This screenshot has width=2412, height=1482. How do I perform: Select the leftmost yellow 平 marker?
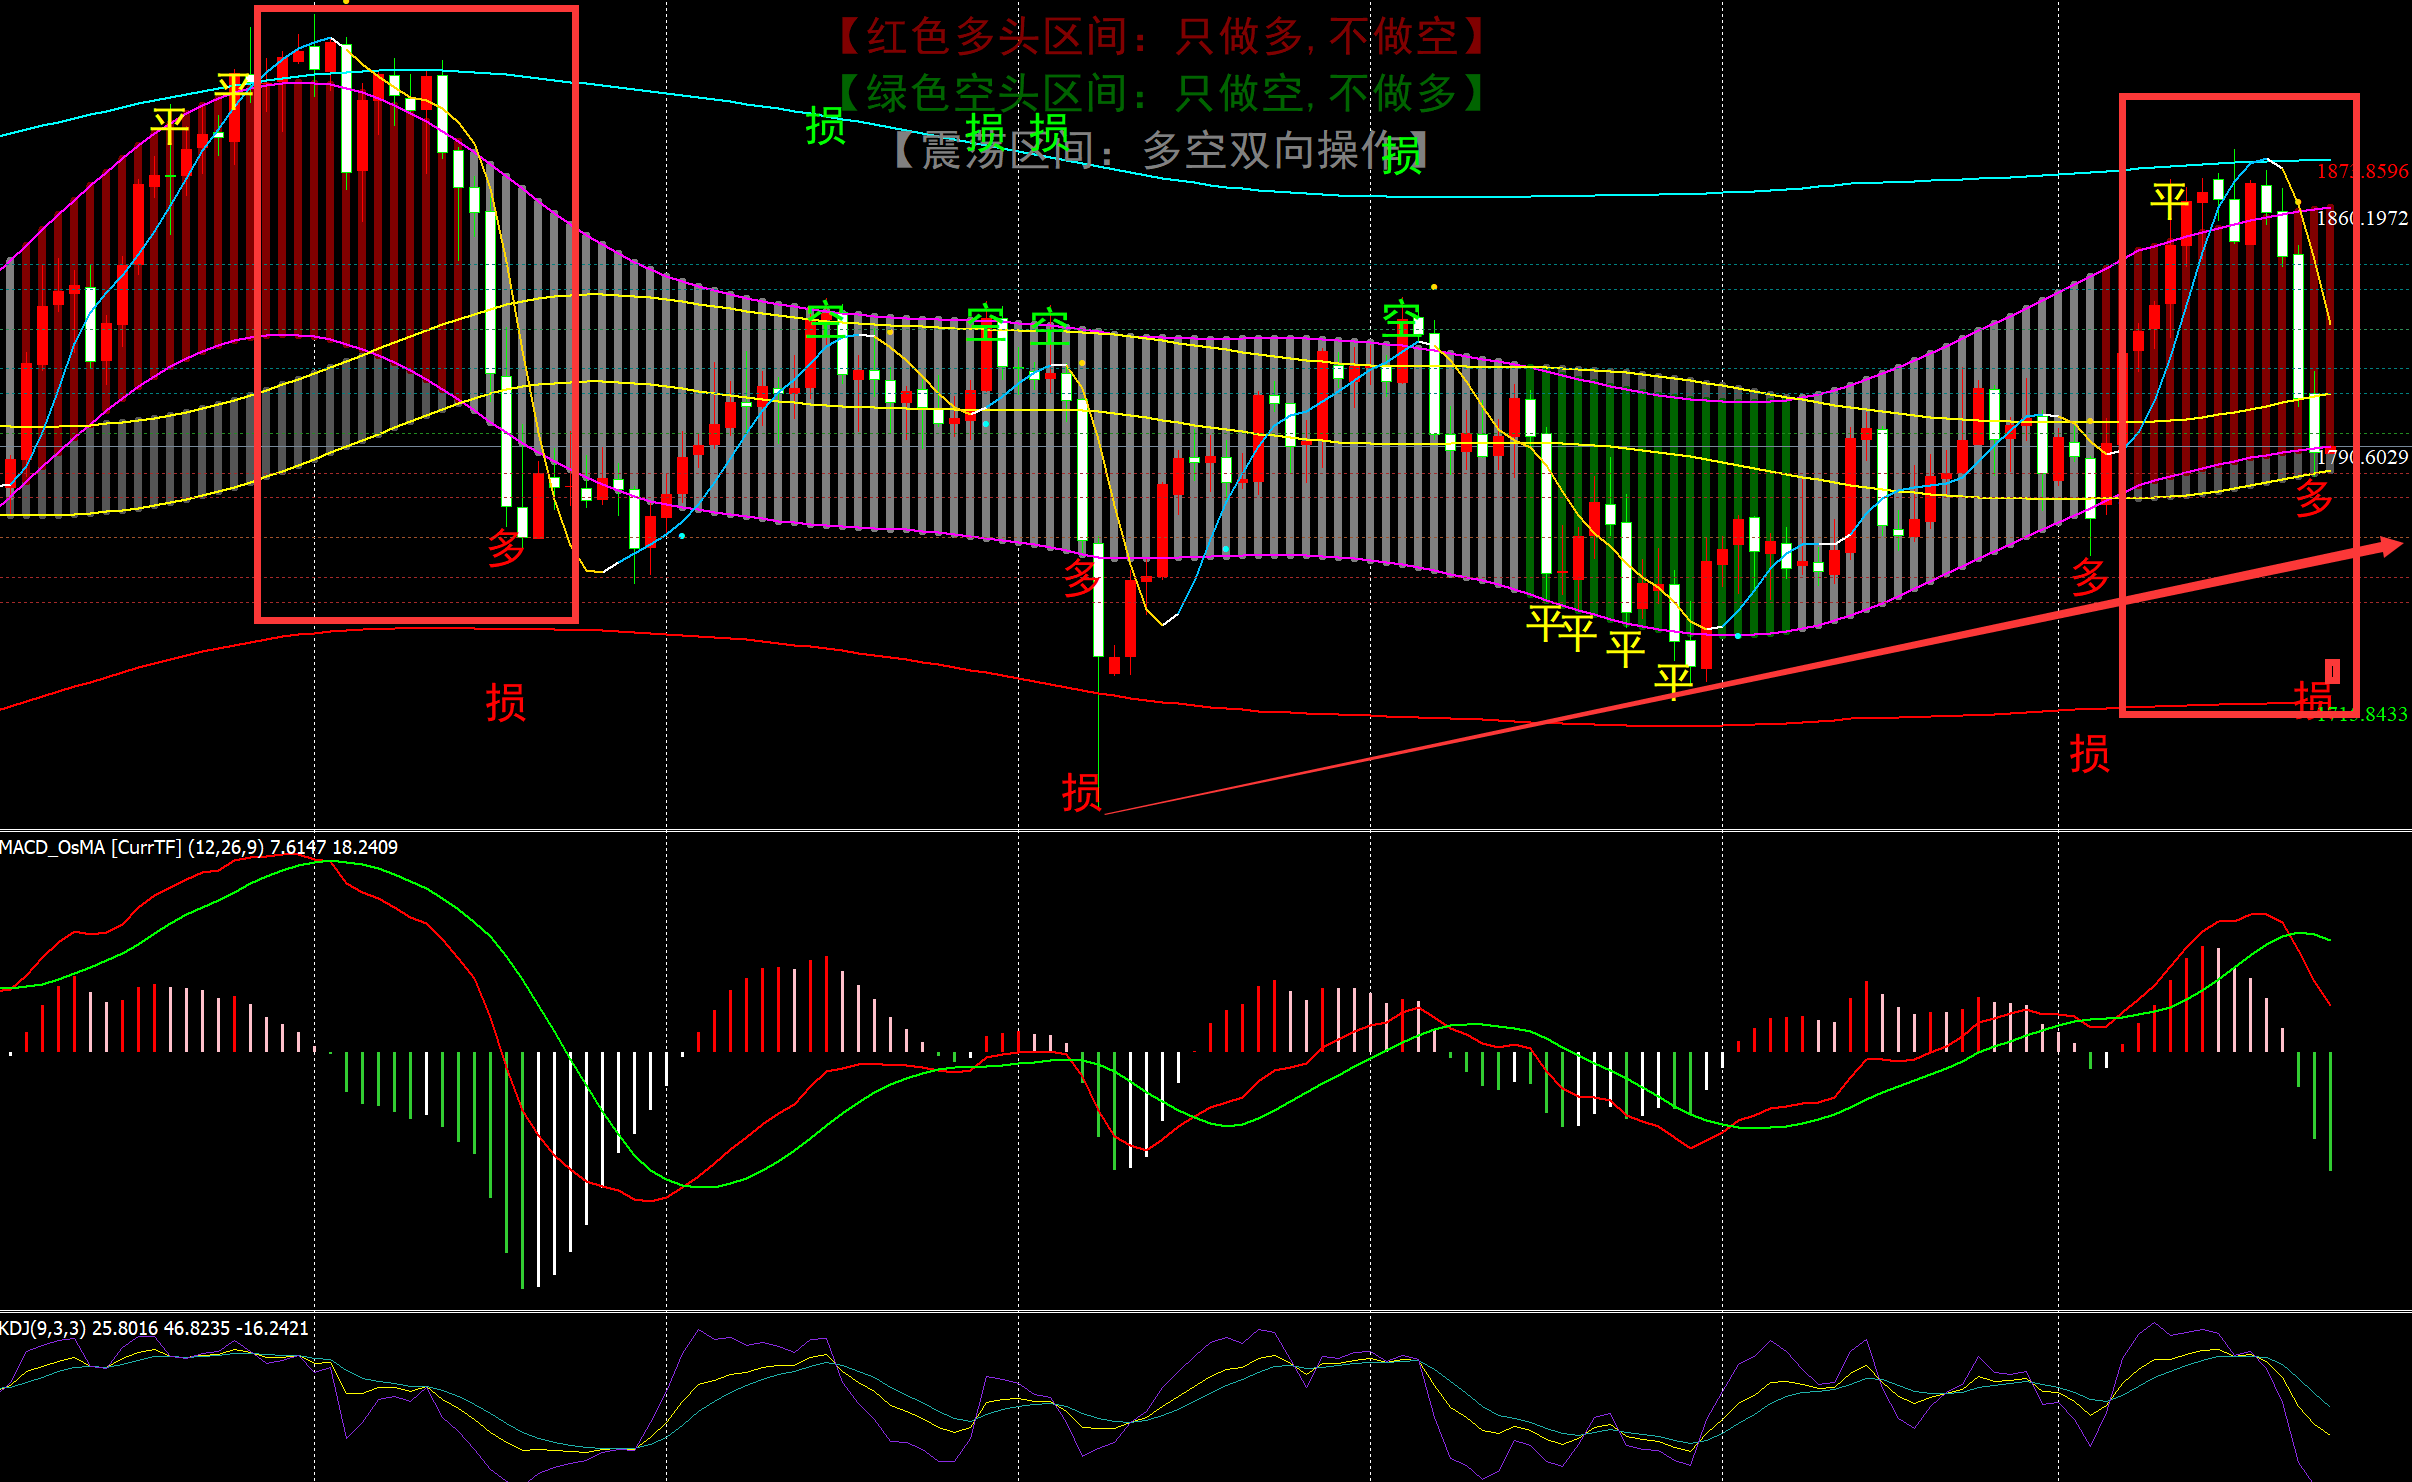[170, 127]
